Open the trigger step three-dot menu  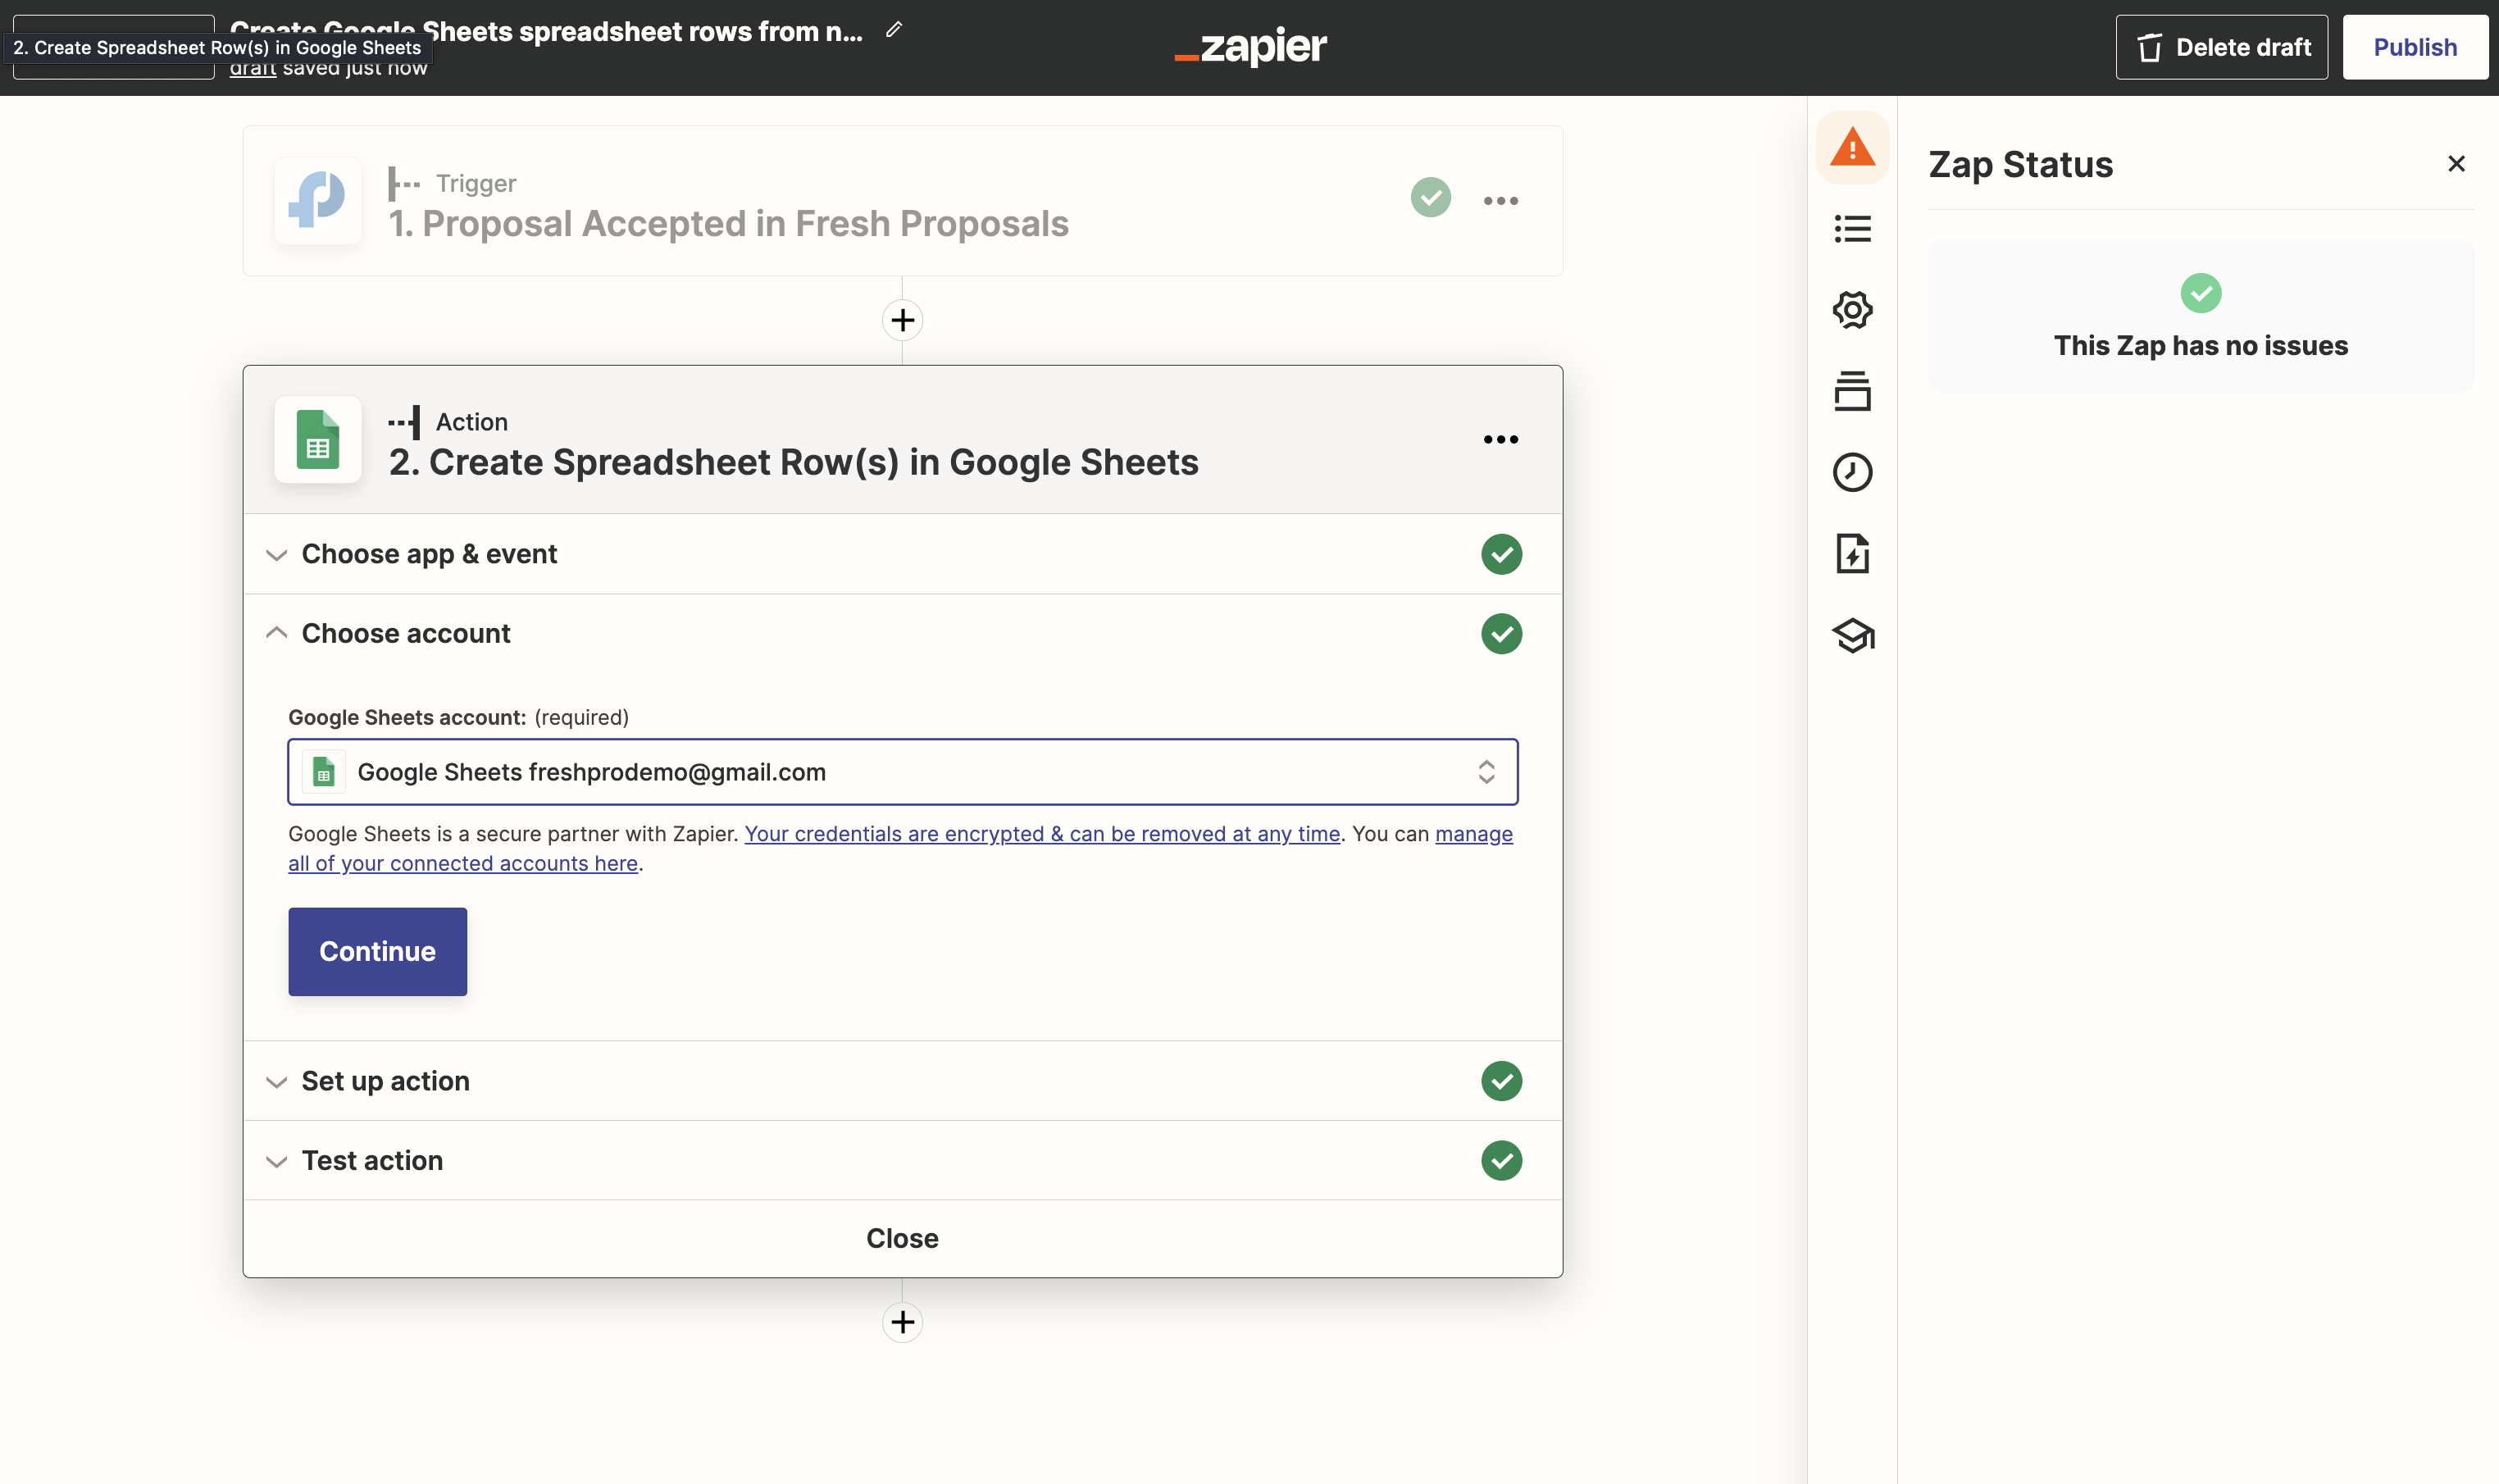click(1500, 201)
